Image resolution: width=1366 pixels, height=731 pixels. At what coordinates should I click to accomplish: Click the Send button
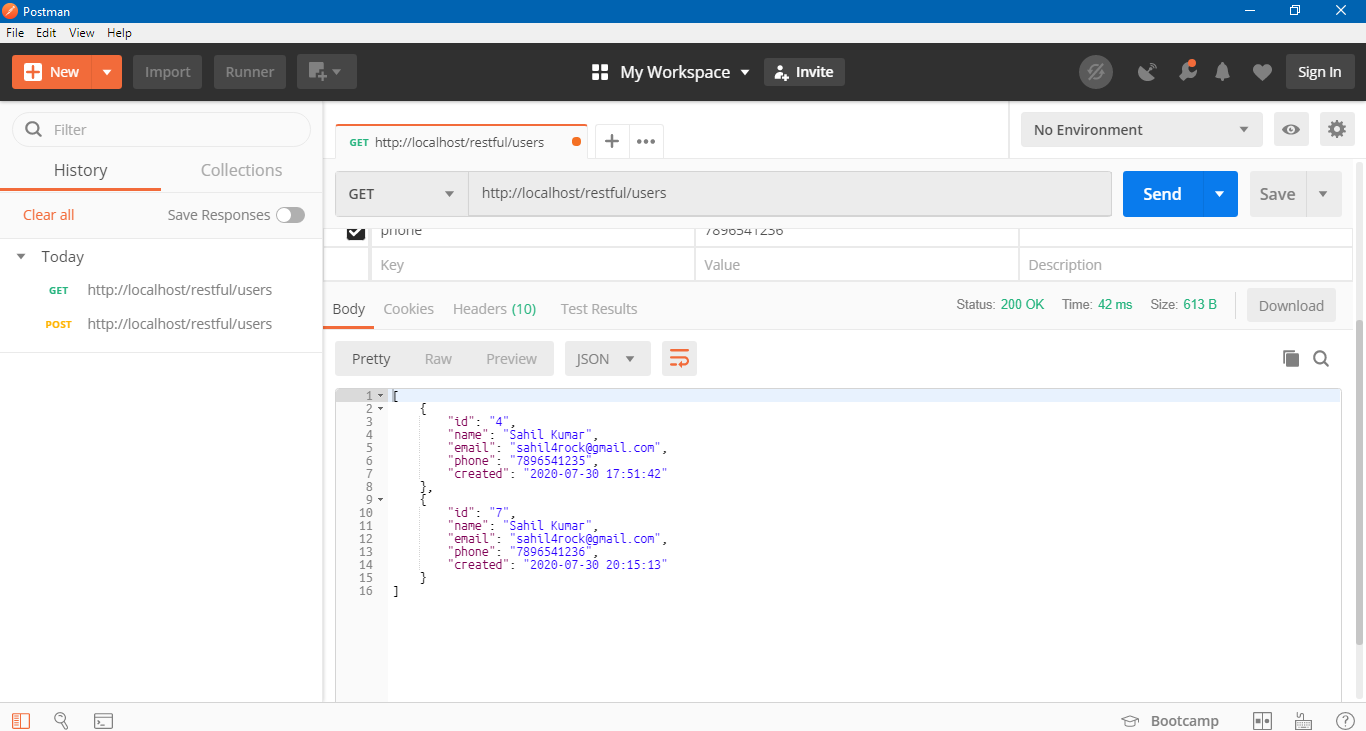coord(1160,193)
